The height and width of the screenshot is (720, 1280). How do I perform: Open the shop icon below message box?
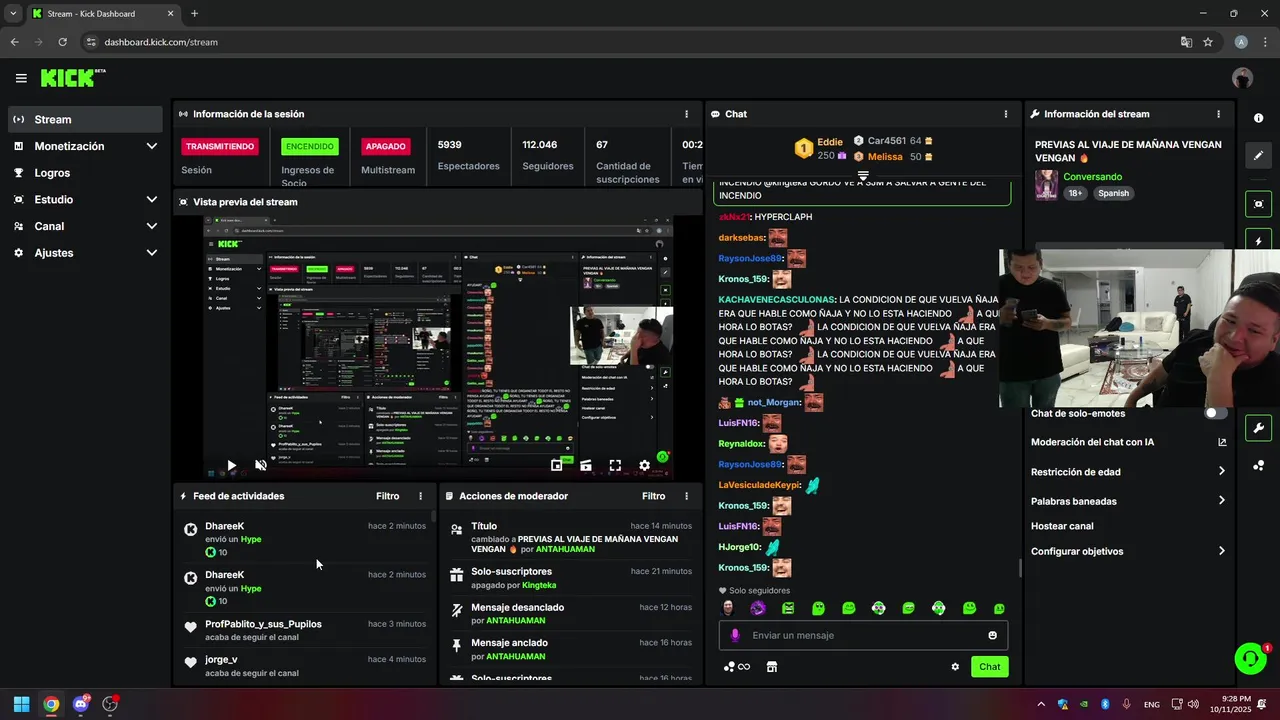coord(772,667)
